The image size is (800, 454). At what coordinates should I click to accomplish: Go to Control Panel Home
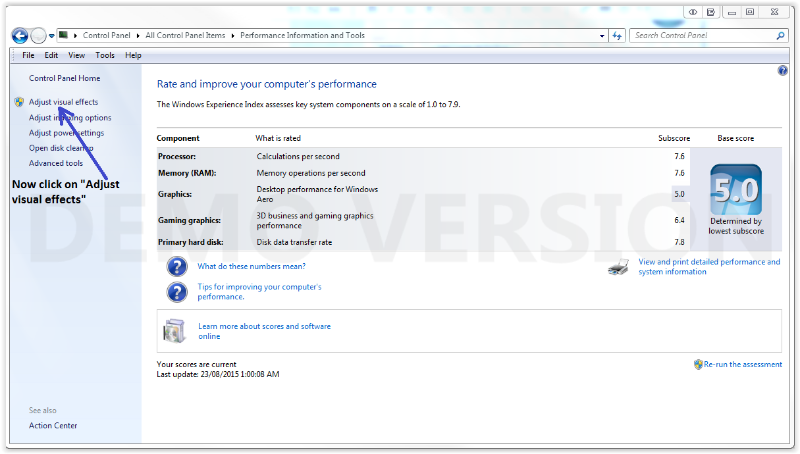[64, 78]
